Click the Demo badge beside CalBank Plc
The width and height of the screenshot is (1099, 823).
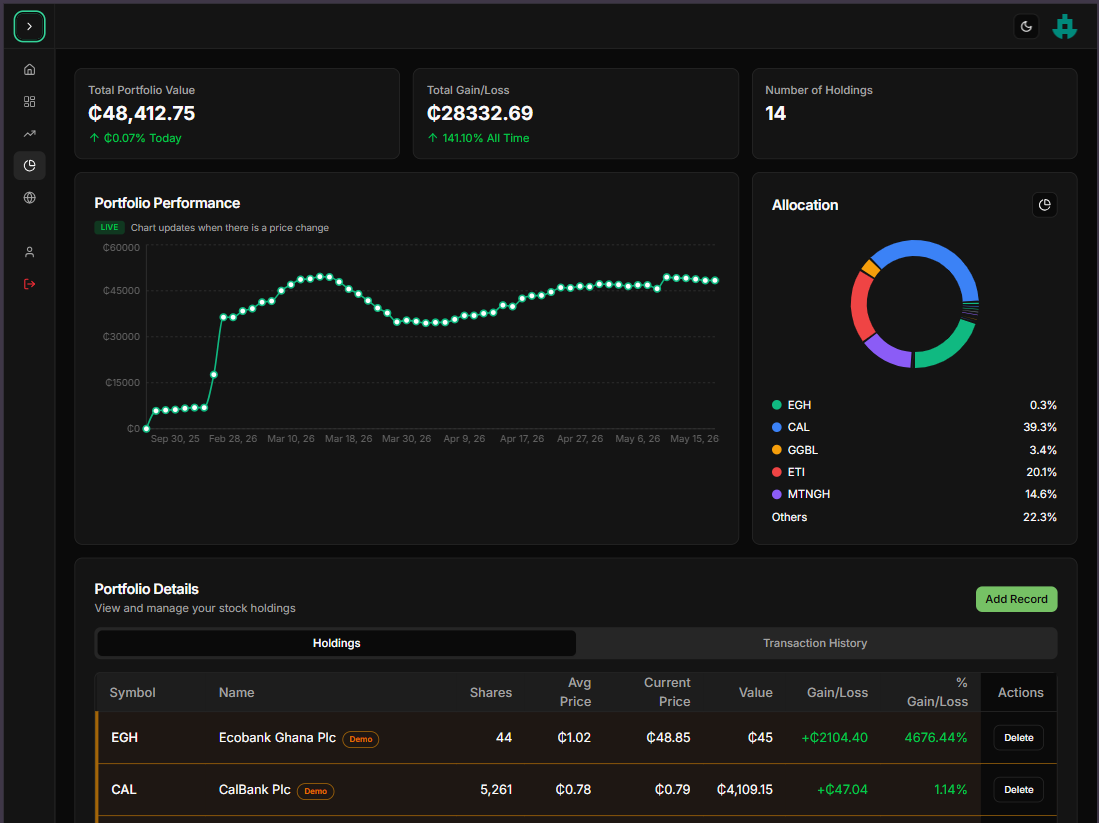coord(315,791)
